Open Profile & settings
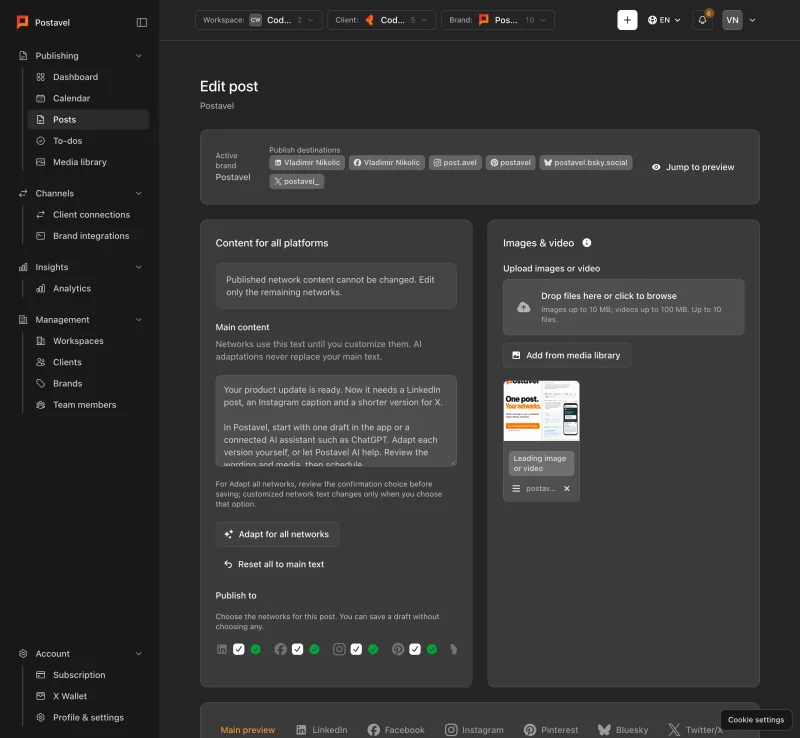This screenshot has width=800, height=738. [x=88, y=718]
